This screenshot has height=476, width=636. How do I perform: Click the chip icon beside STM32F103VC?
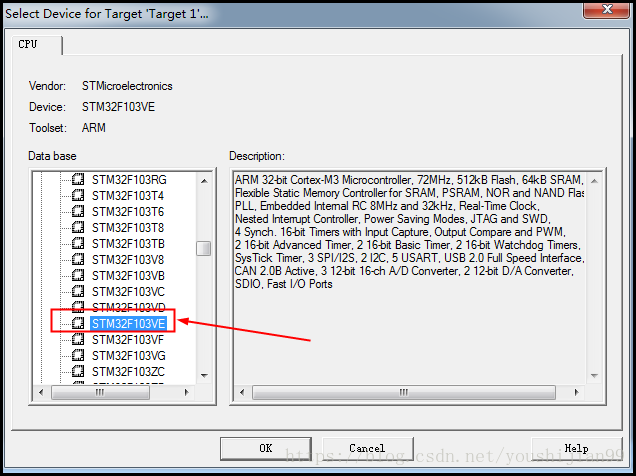[x=78, y=291]
